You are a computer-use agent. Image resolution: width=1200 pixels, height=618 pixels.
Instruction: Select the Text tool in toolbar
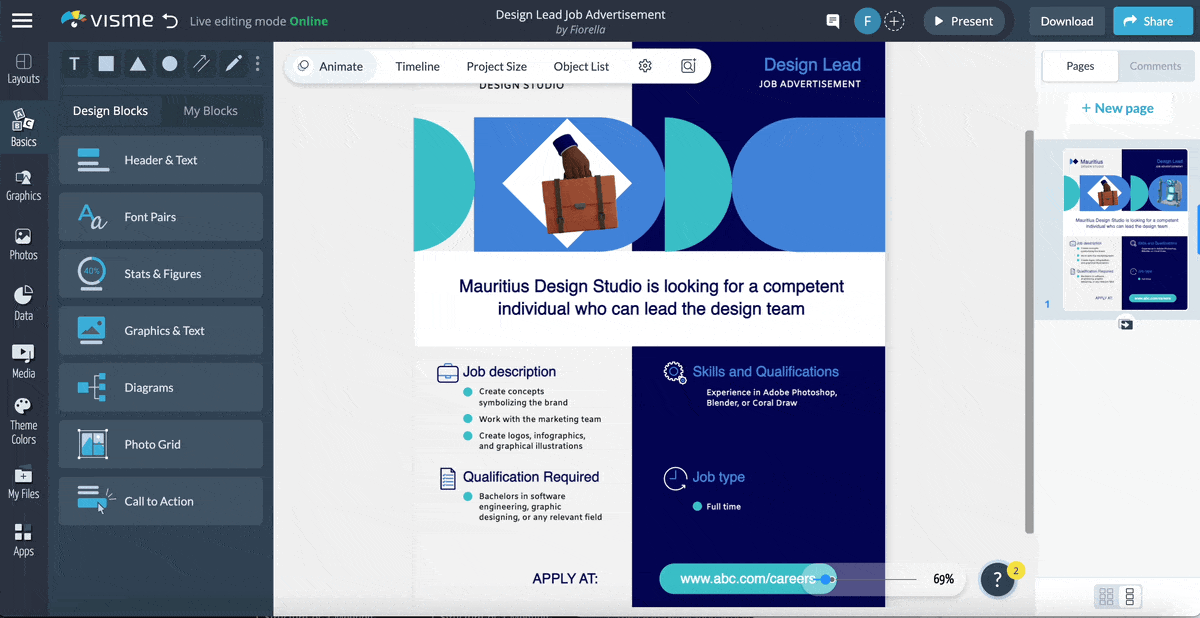[74, 64]
